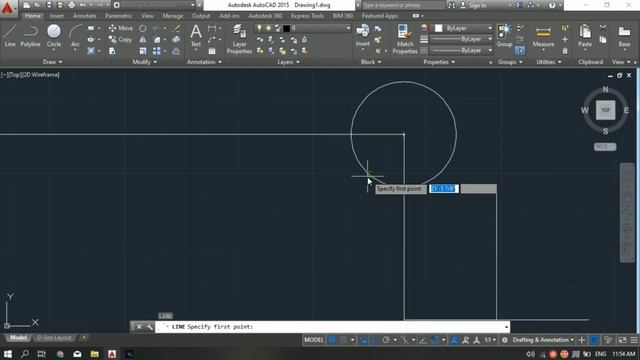This screenshot has height=360, width=640.
Task: Click the Array tool icon
Action: tap(157, 51)
